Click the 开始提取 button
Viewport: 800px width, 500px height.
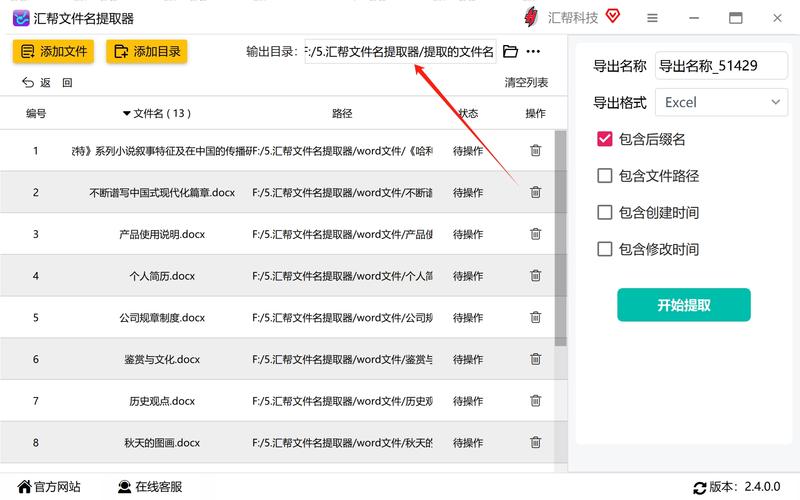click(684, 305)
